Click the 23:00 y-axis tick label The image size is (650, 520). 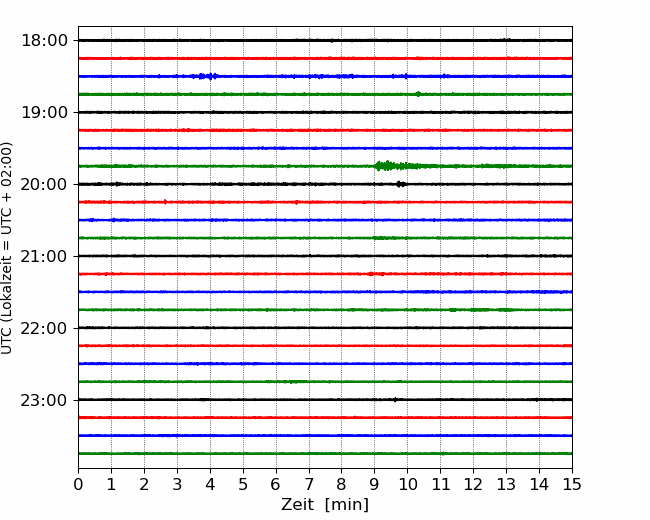coord(44,401)
